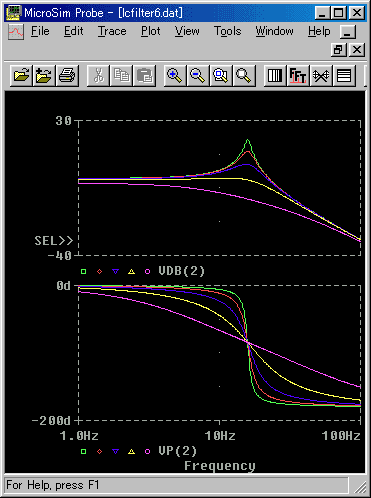Click the Zoom Out magnifier icon
Viewport: 371px width, 498px height.
[x=198, y=75]
